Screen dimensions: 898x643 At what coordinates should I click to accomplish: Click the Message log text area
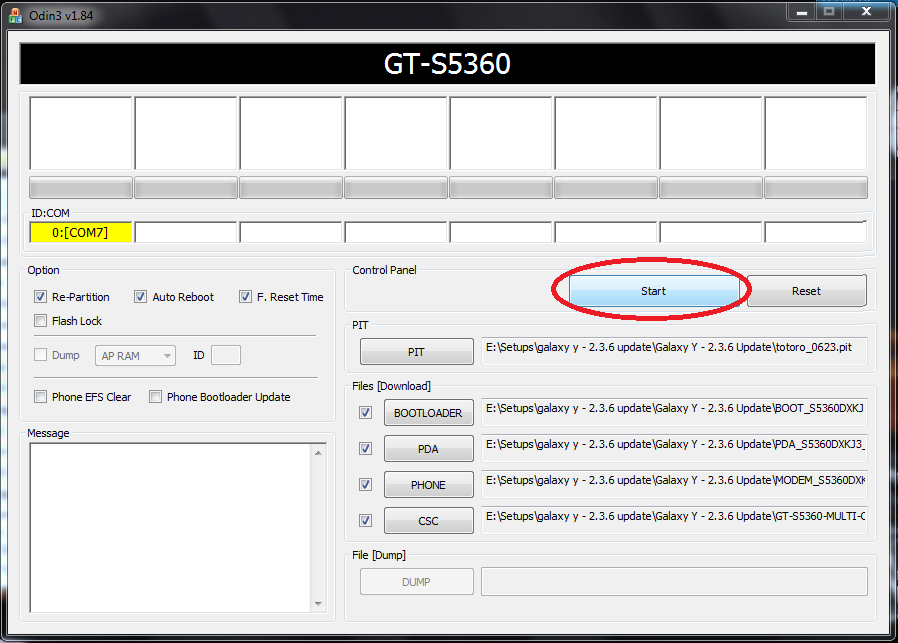point(170,527)
